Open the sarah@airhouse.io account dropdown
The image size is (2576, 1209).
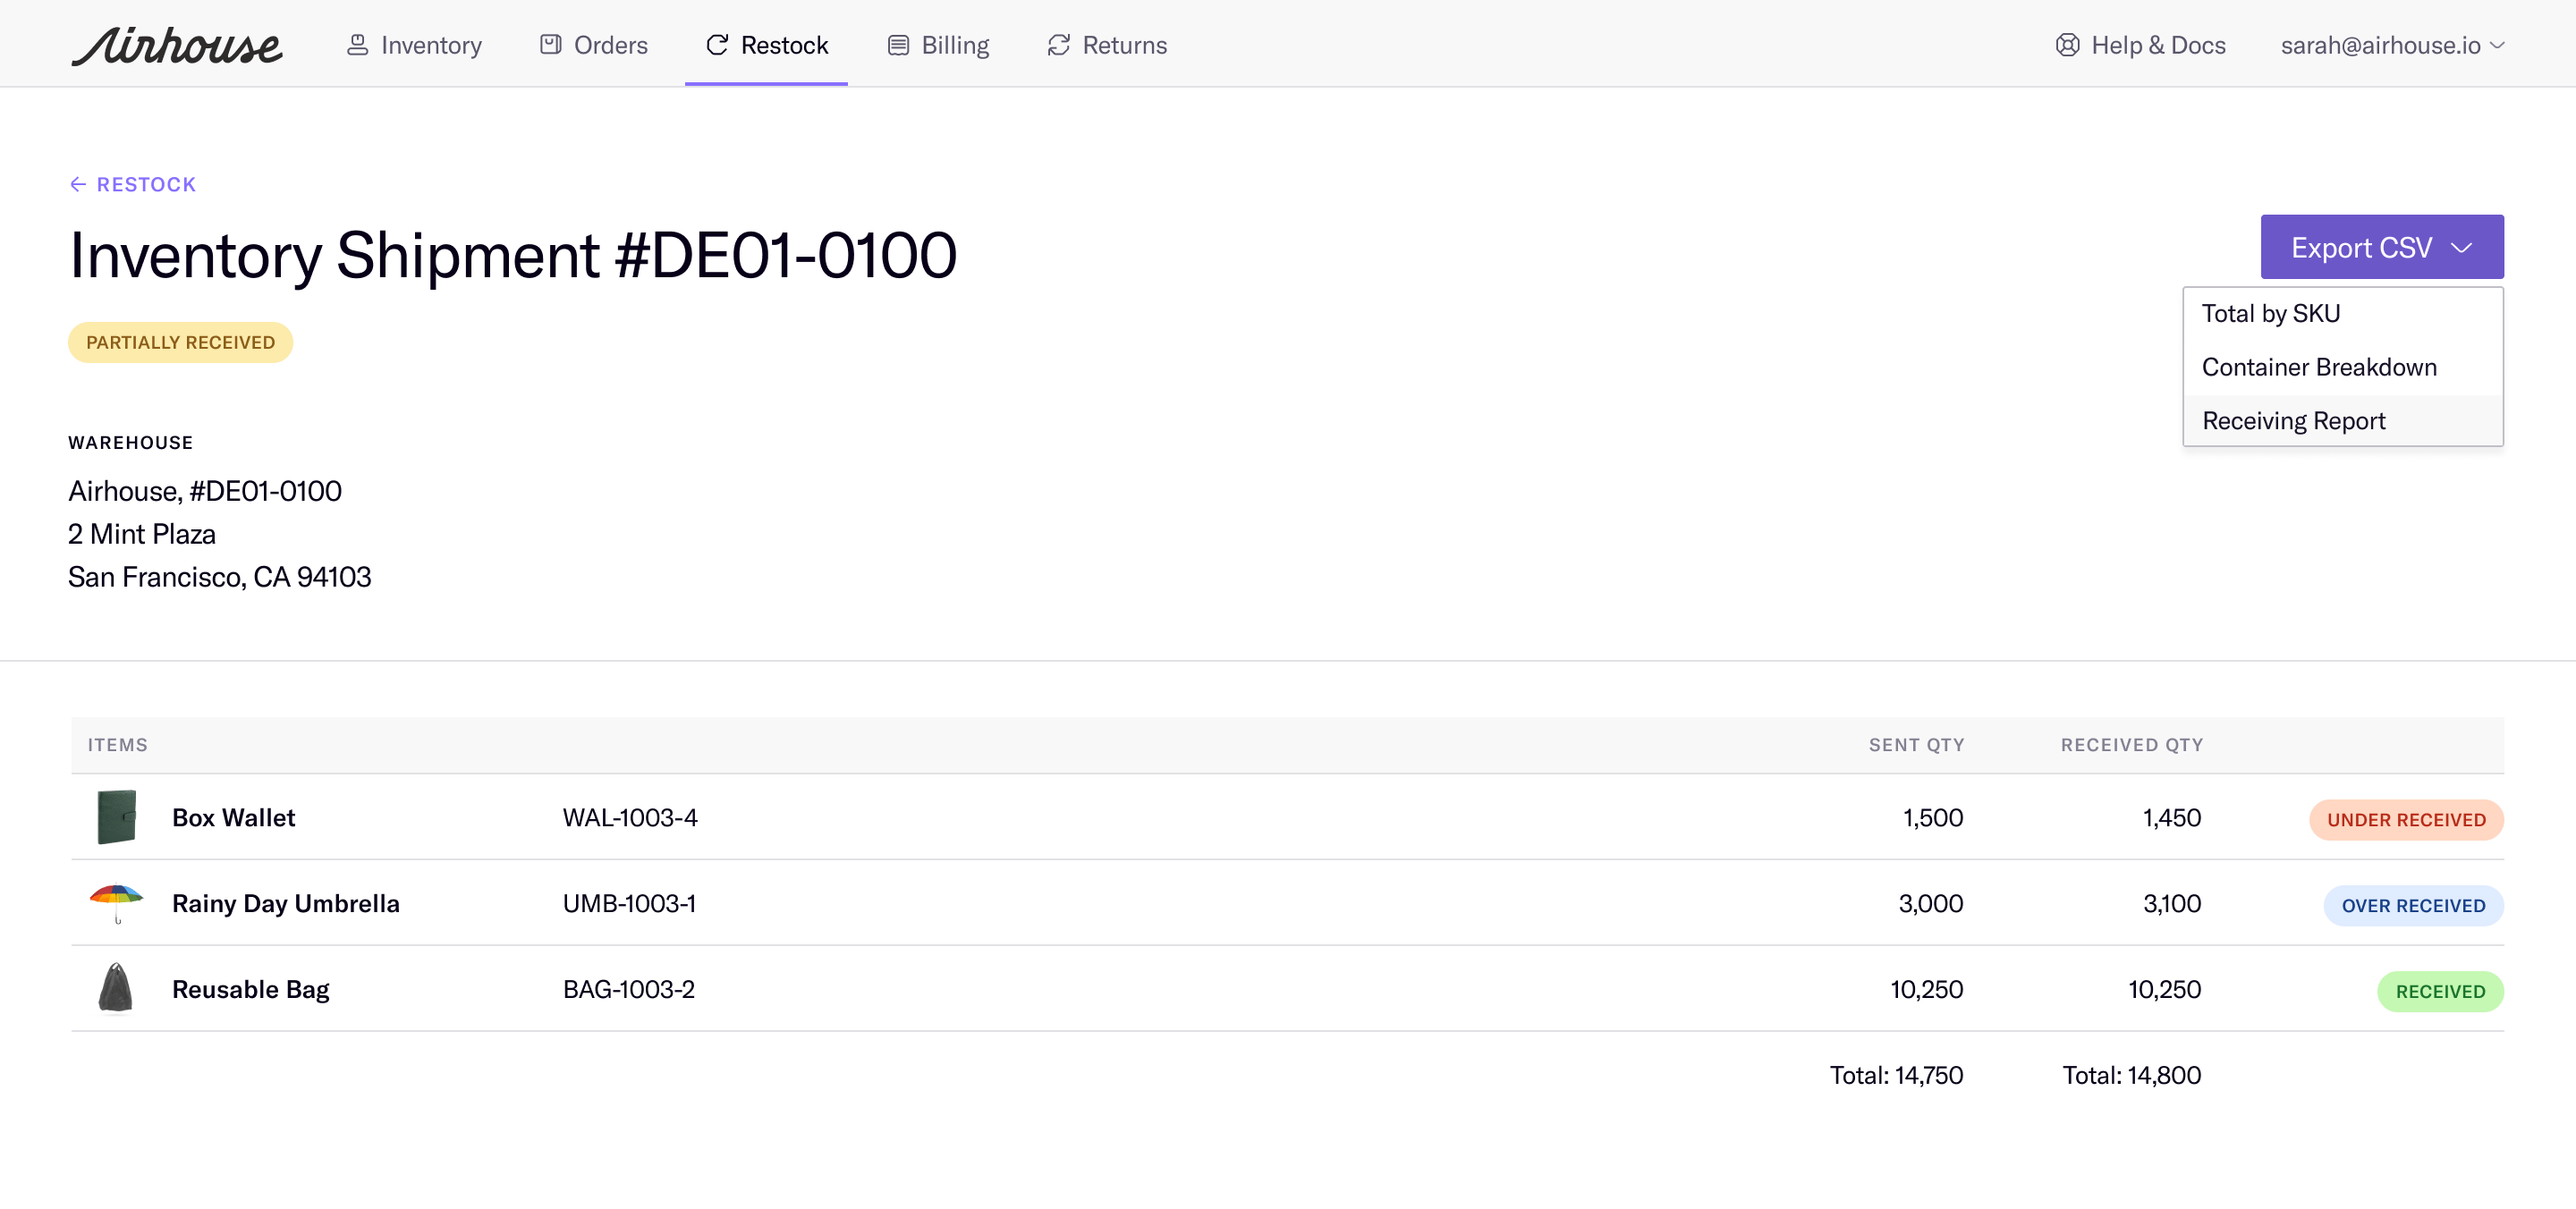coord(2392,45)
